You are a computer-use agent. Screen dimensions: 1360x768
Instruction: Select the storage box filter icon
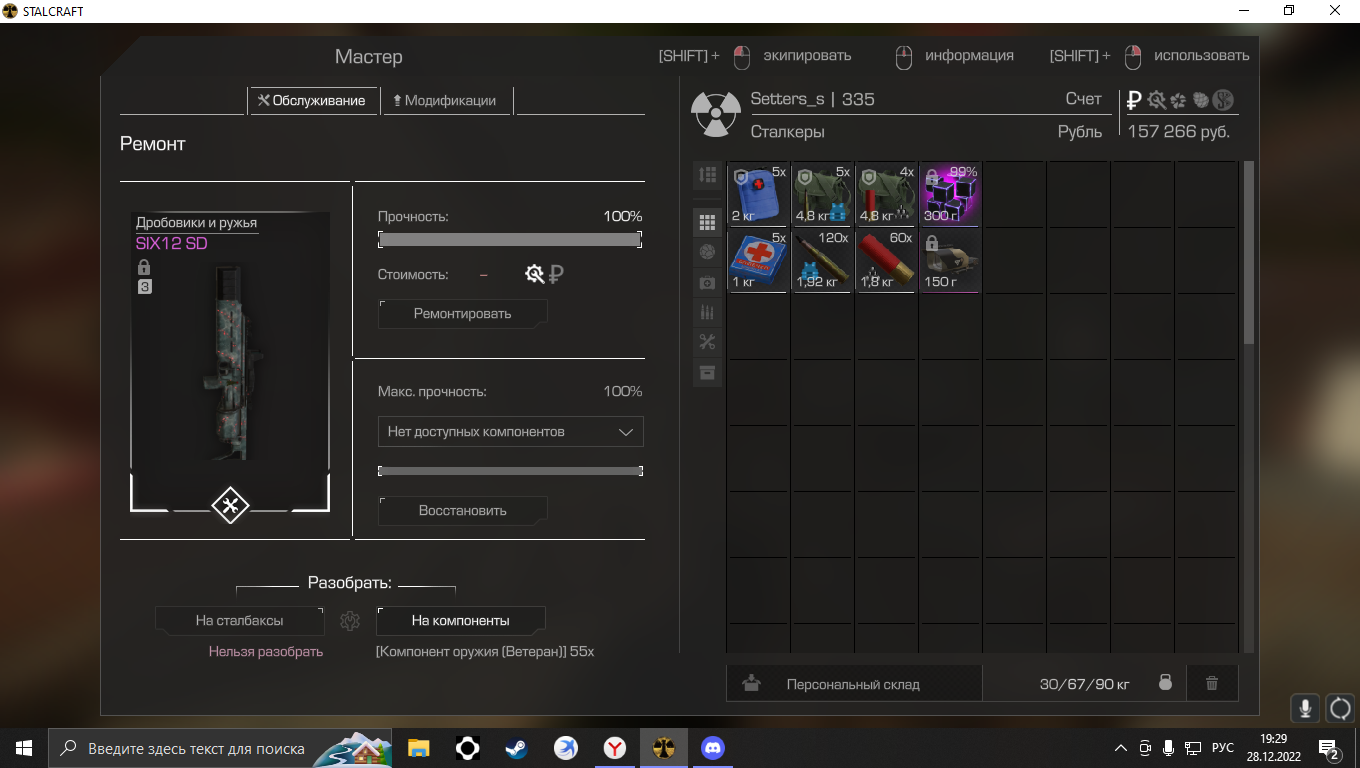(708, 373)
